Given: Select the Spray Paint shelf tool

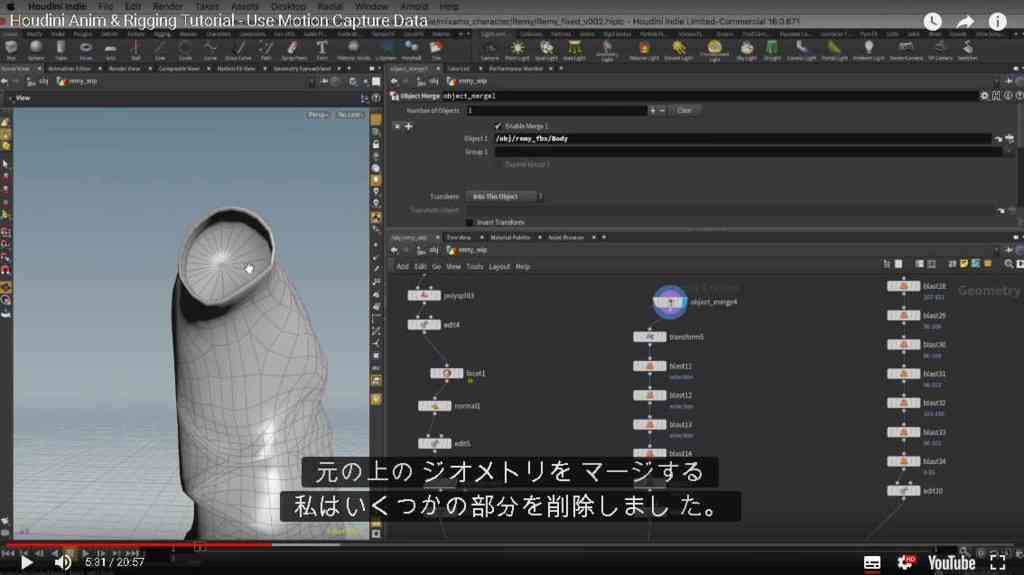Looking at the screenshot, I should pyautogui.click(x=293, y=49).
